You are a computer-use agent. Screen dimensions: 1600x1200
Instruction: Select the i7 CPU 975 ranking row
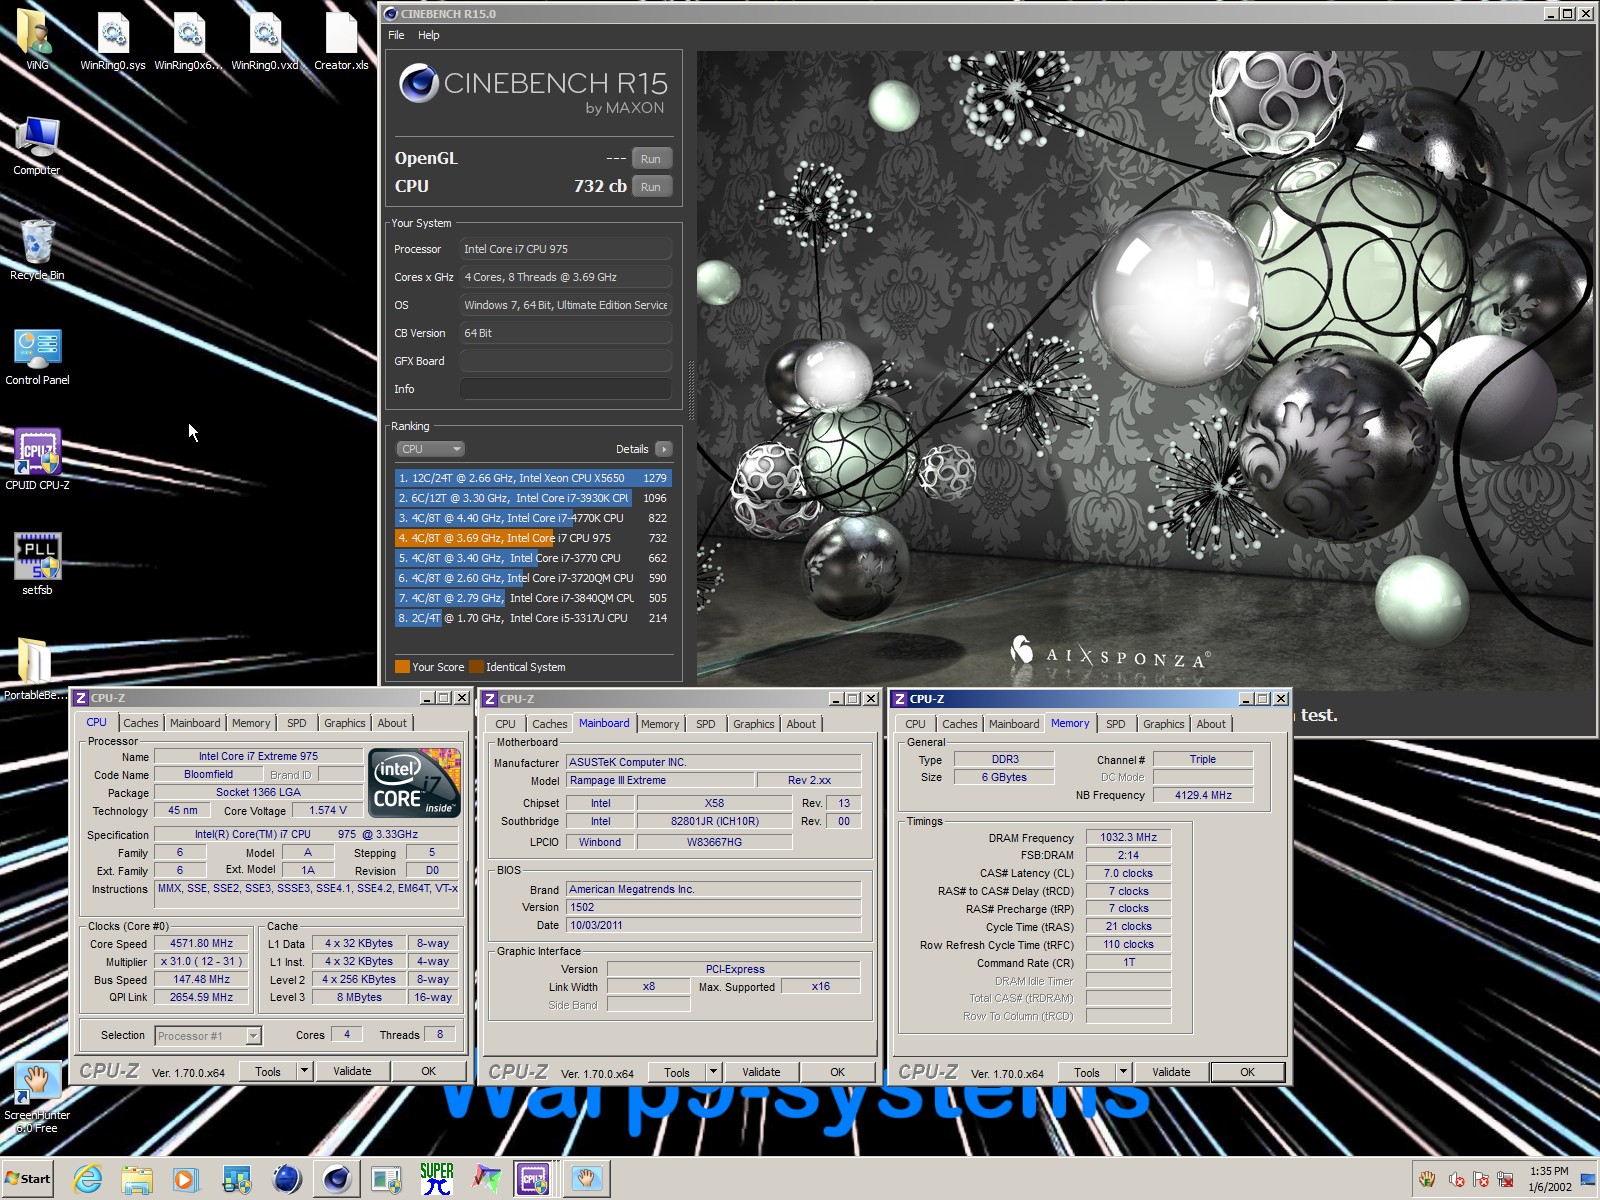coord(533,538)
